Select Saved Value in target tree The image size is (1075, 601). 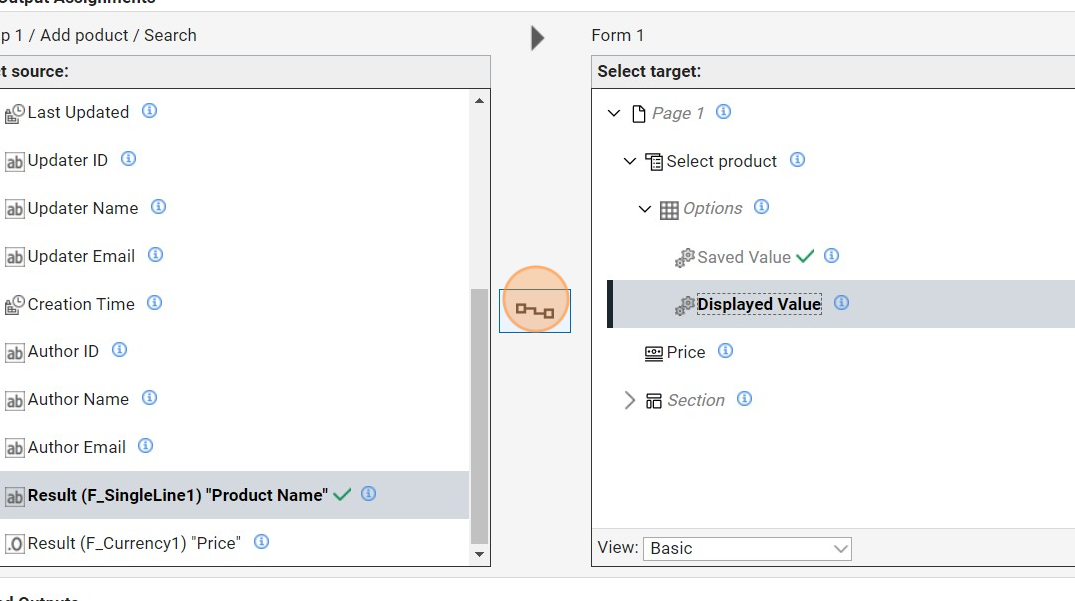743,257
